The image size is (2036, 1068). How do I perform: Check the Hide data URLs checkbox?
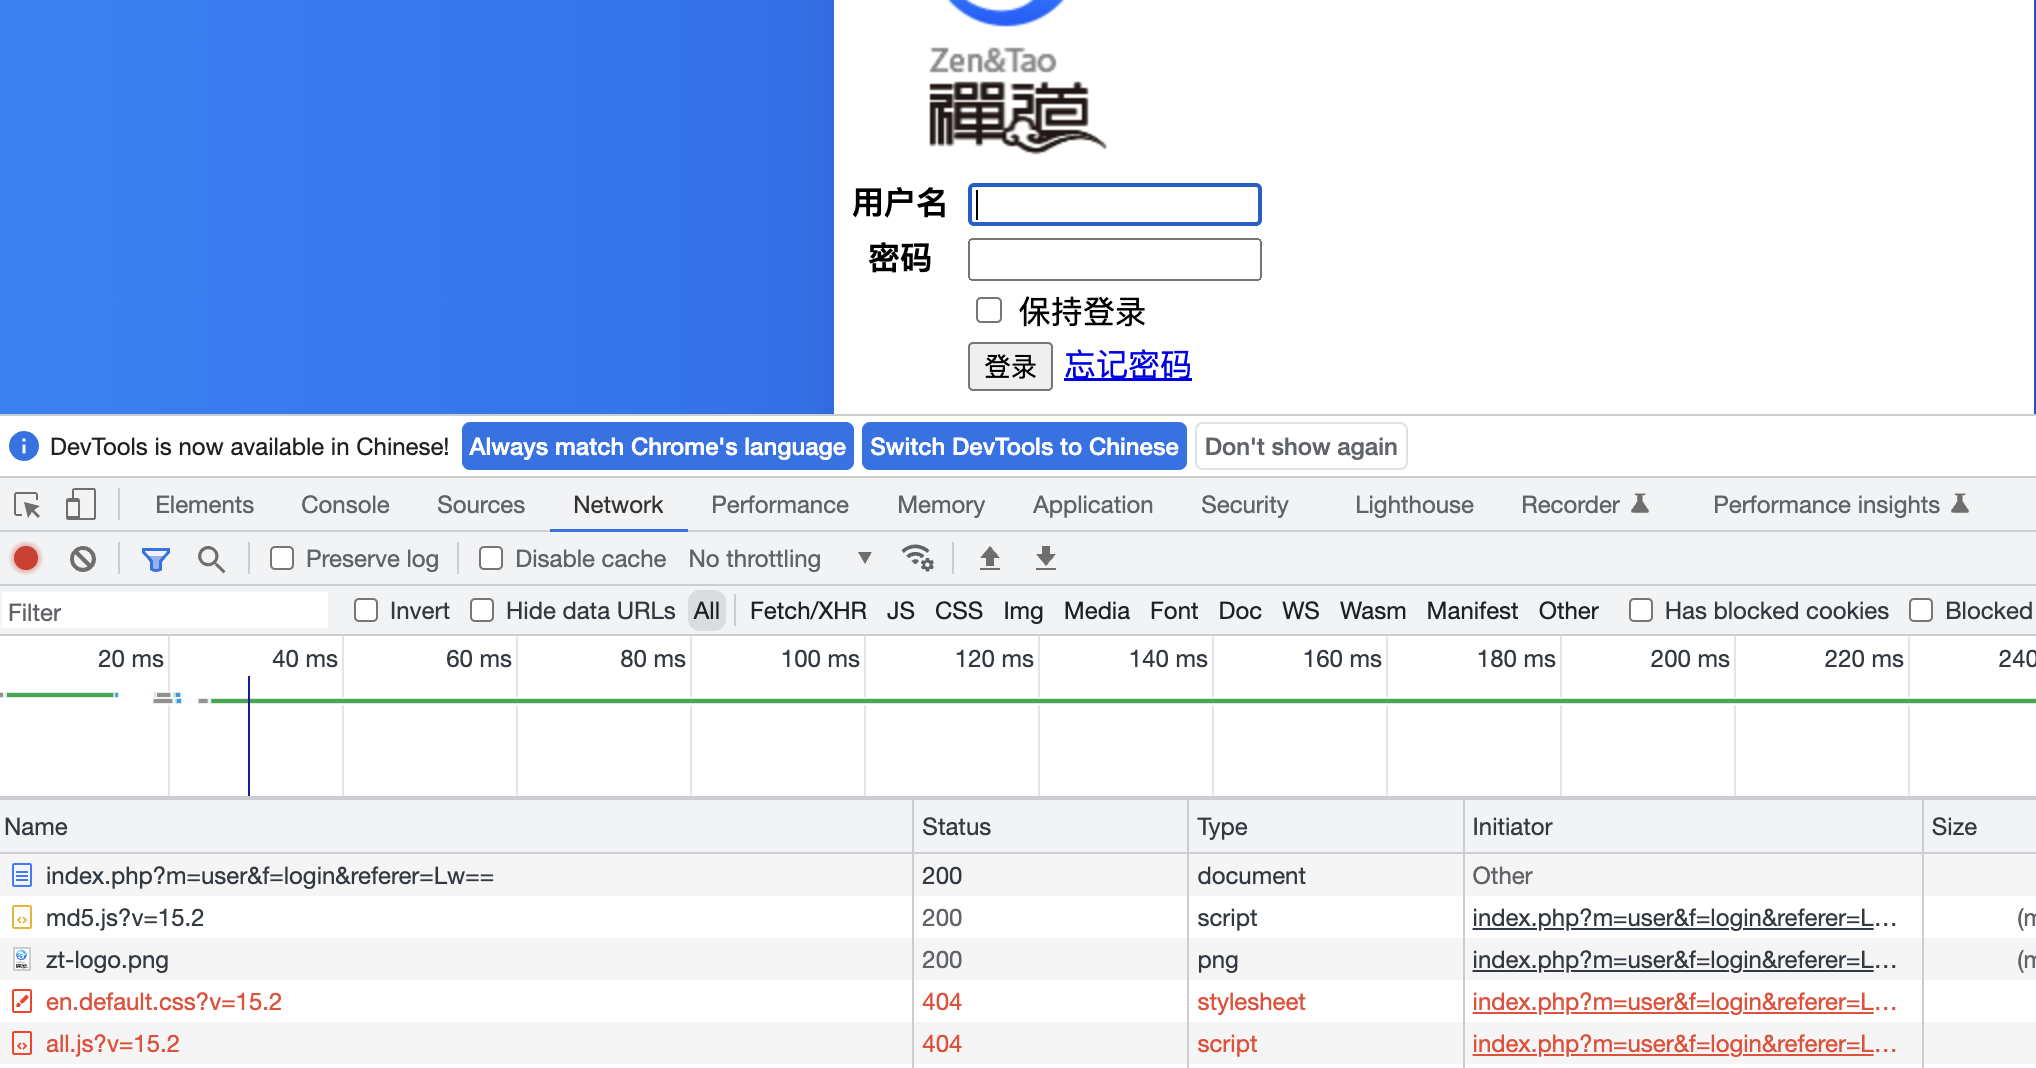pyautogui.click(x=482, y=610)
